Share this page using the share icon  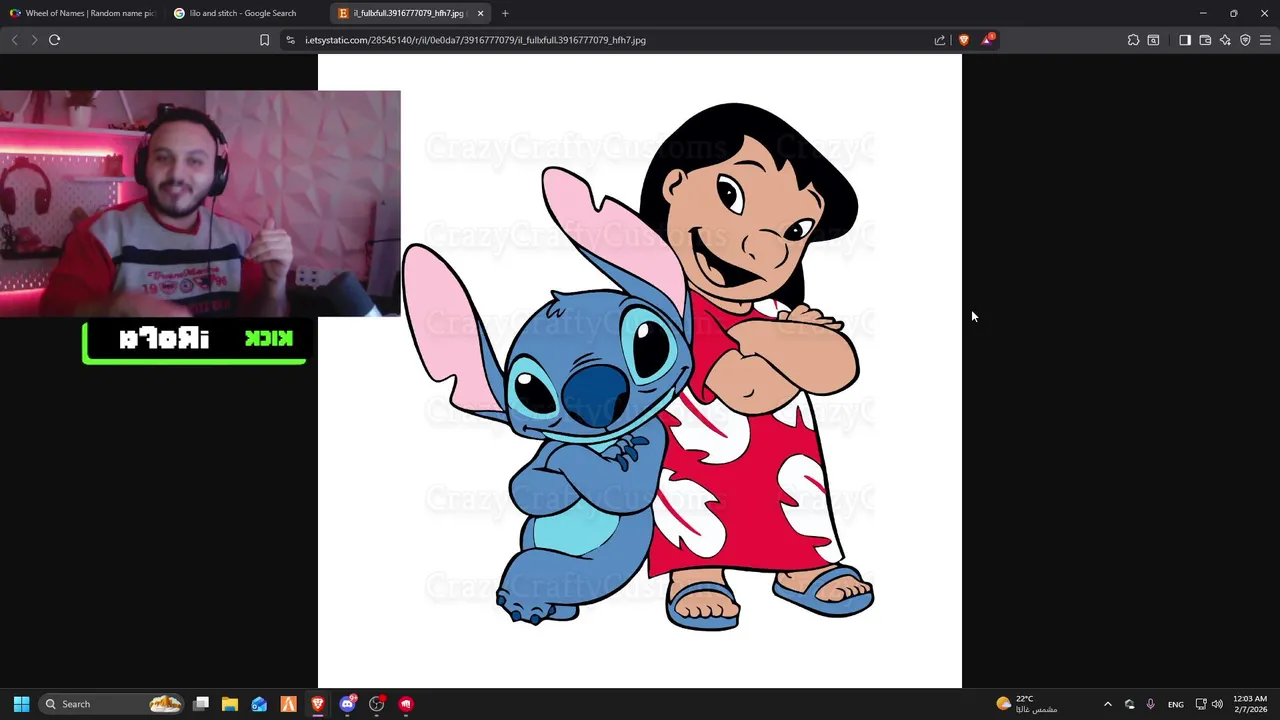940,40
